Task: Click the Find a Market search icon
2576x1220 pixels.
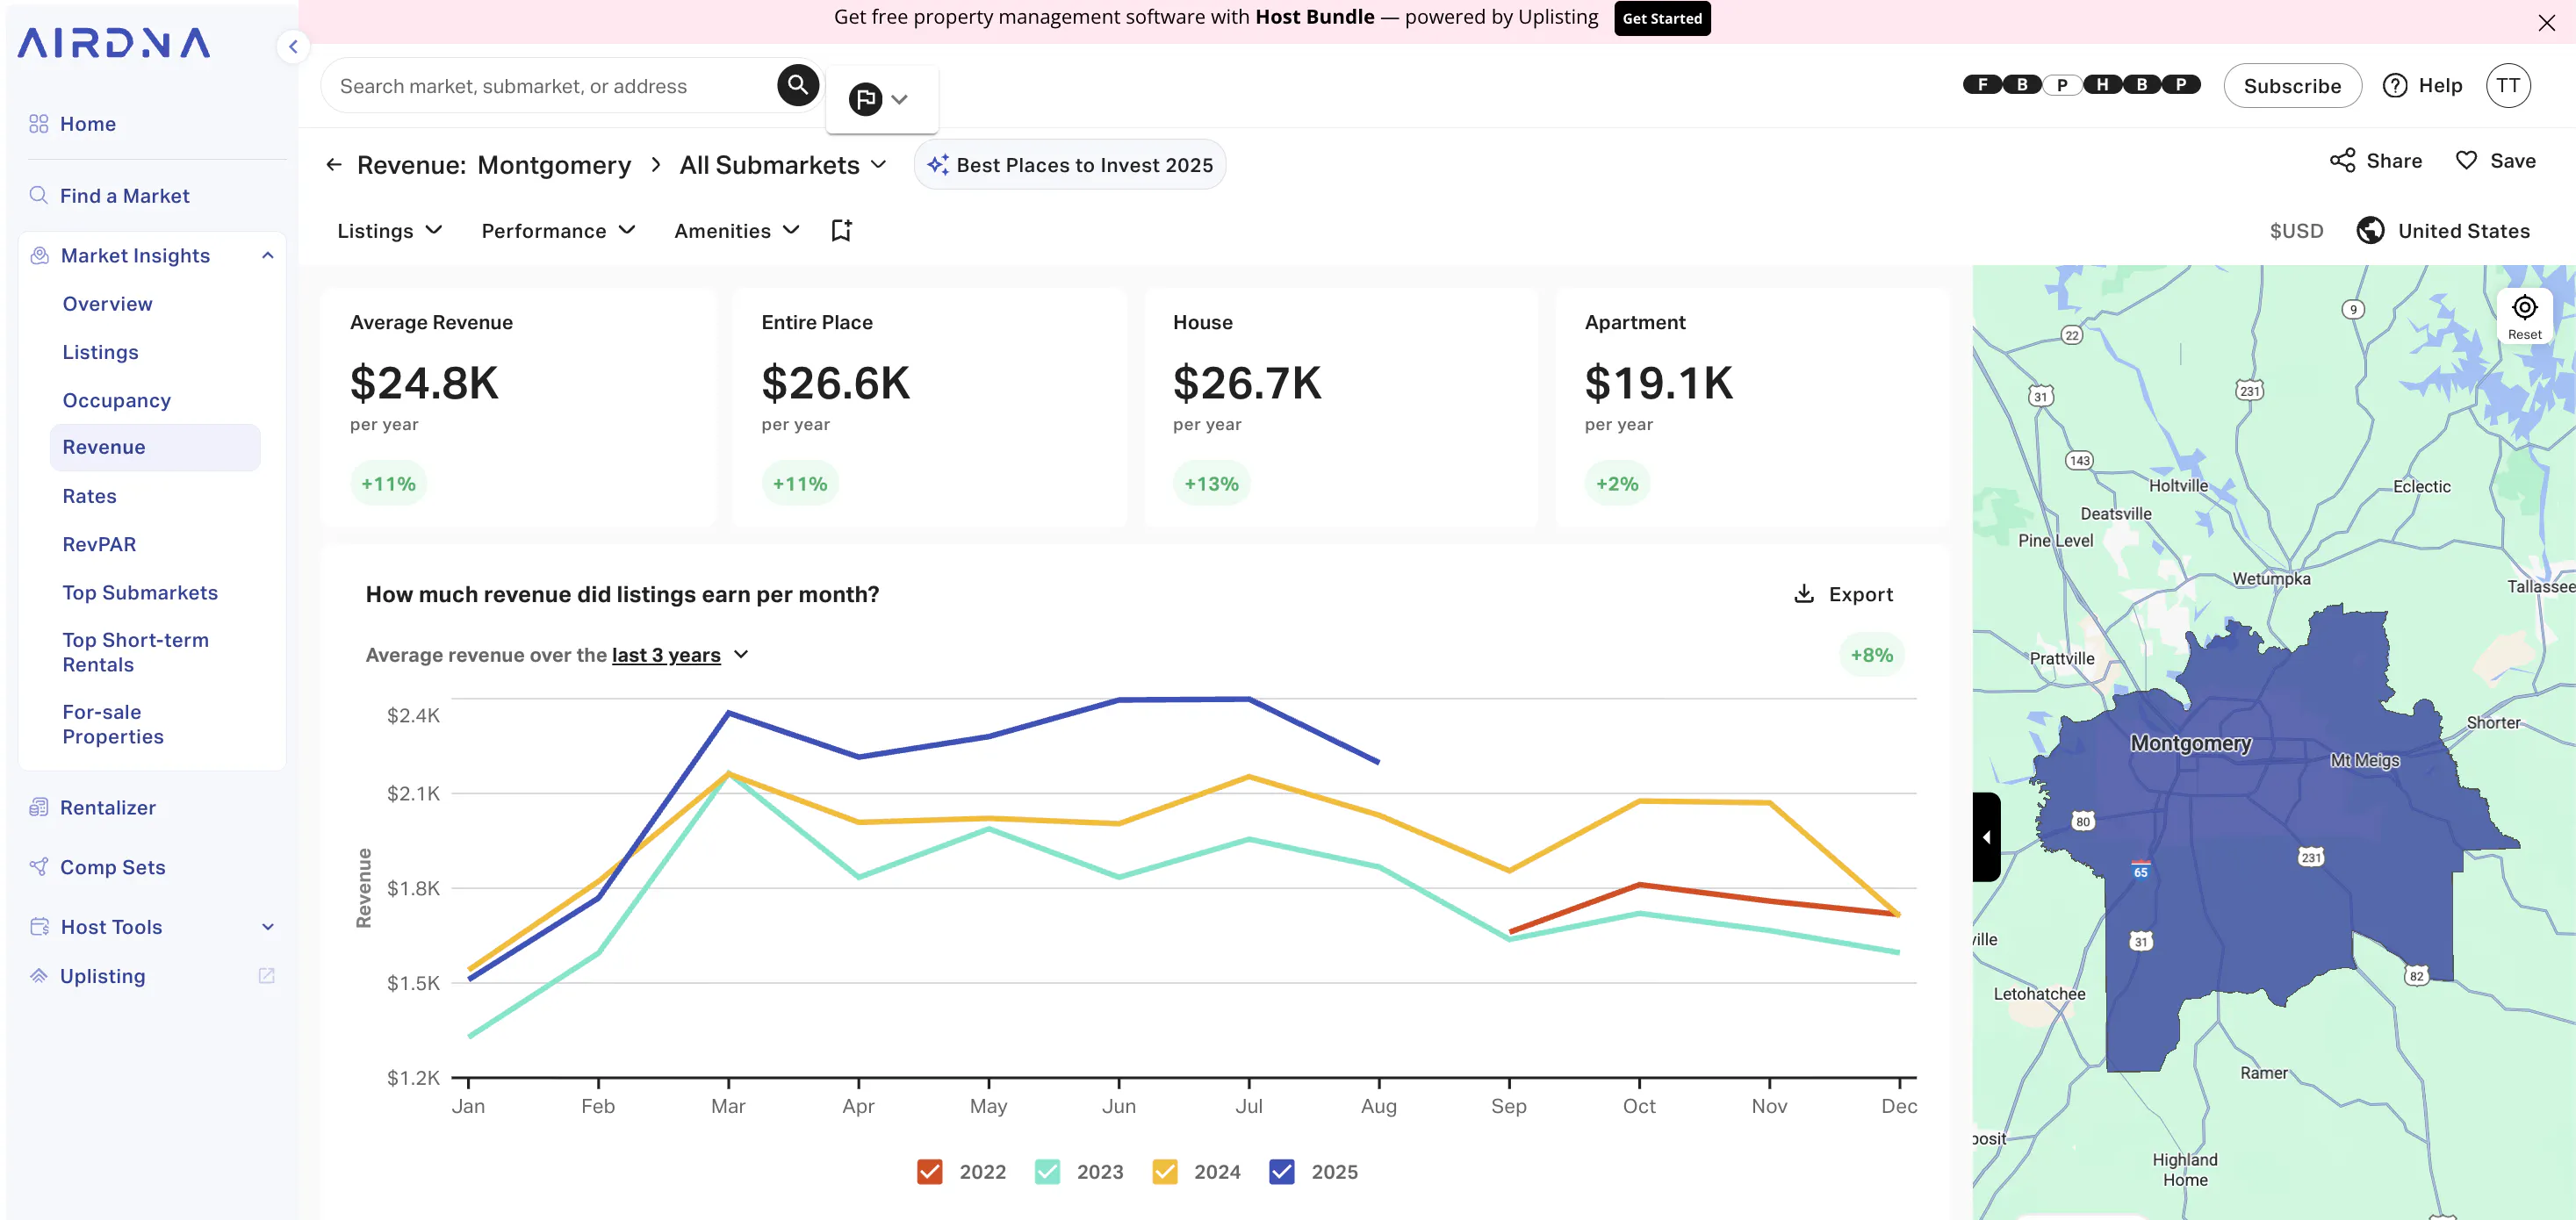Action: pyautogui.click(x=39, y=195)
